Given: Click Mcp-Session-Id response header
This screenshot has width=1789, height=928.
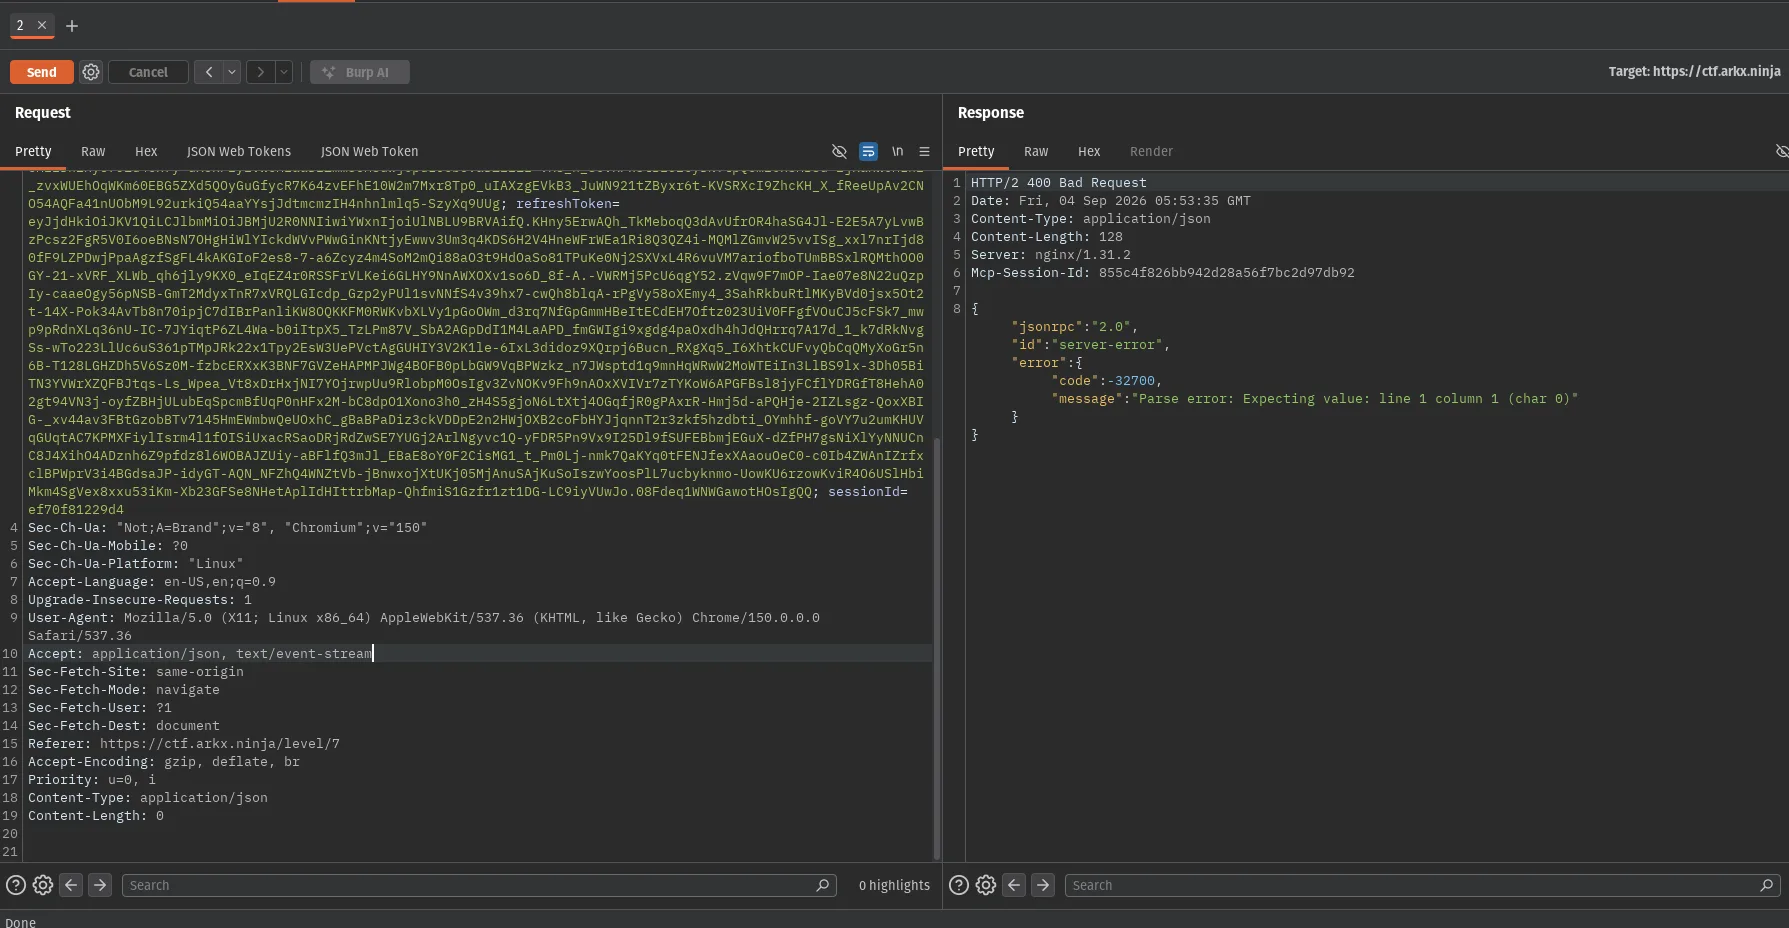Looking at the screenshot, I should point(1163,272).
